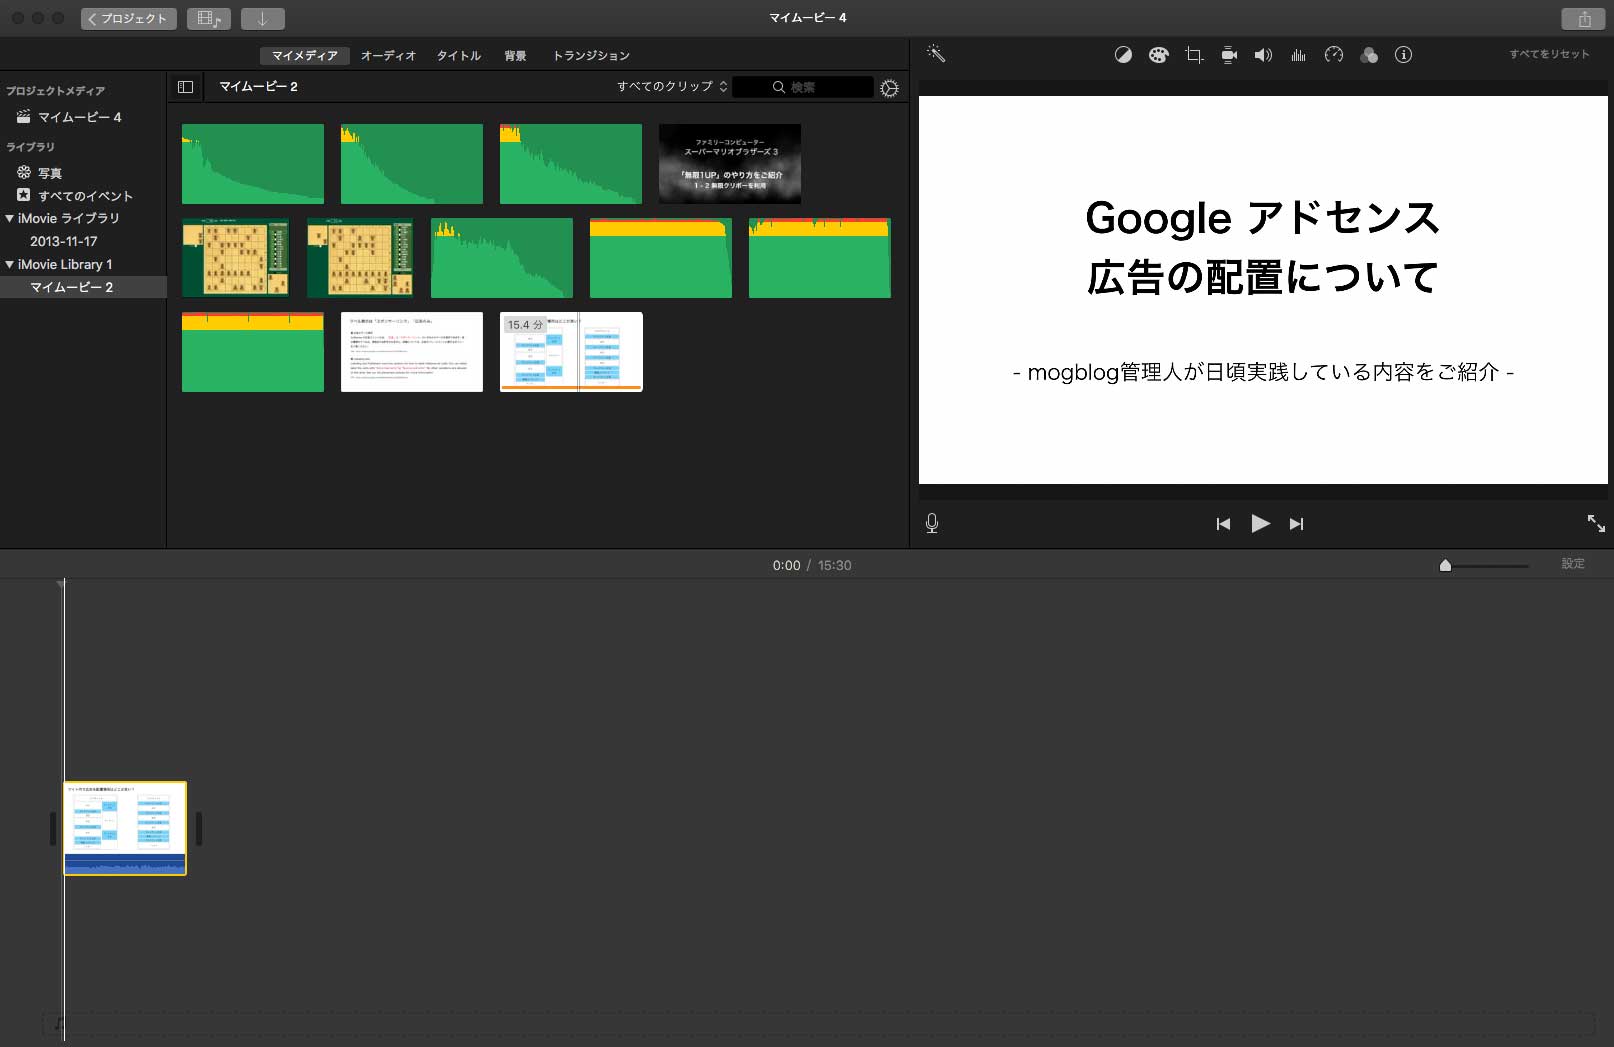Skip to the next clip

(x=1296, y=524)
